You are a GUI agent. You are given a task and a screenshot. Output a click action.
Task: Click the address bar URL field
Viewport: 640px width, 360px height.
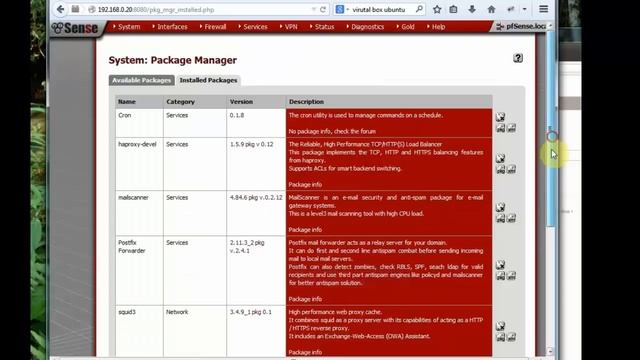pyautogui.click(x=204, y=9)
